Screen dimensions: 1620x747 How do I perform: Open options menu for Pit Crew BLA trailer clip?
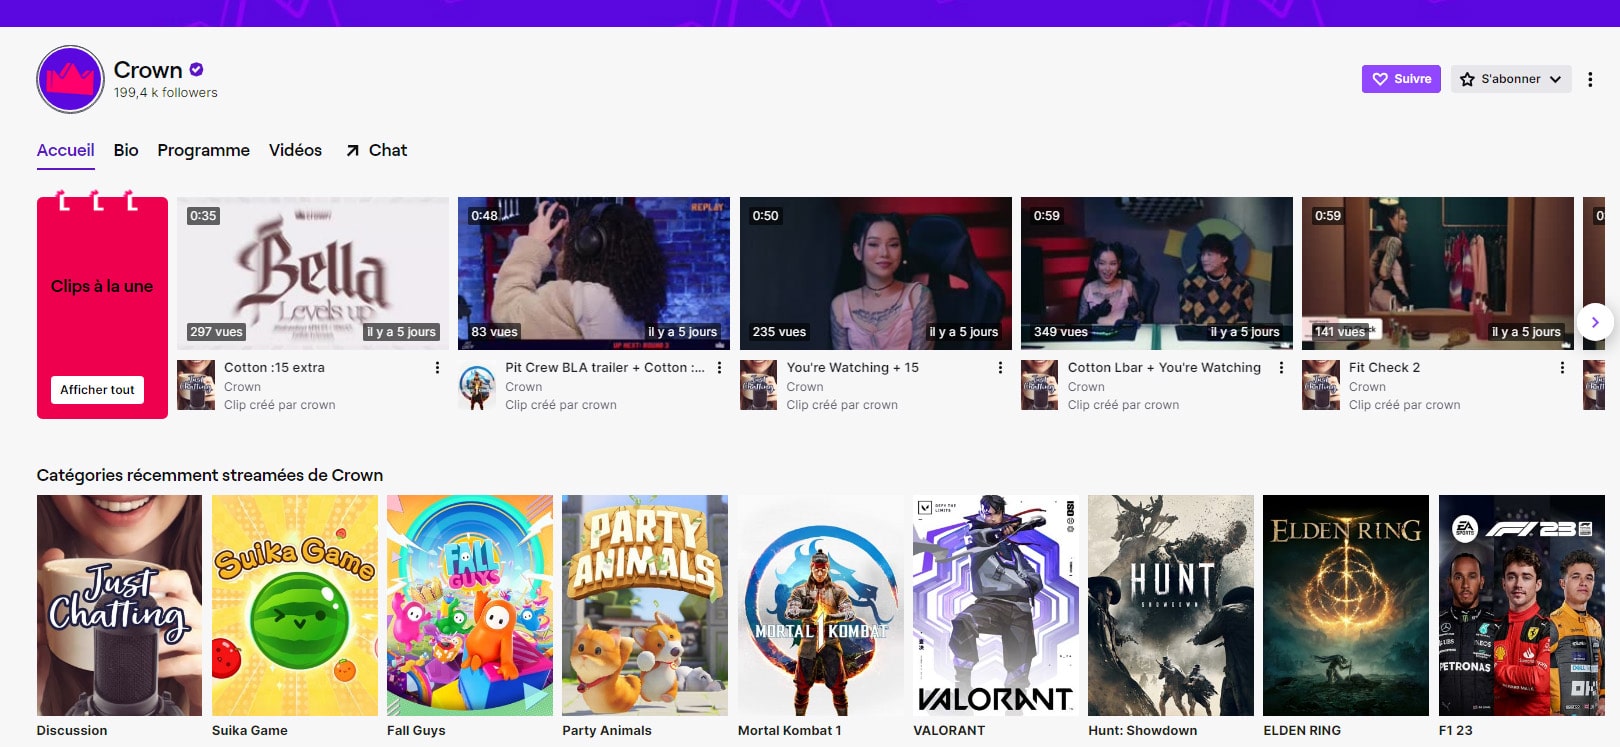tap(719, 368)
